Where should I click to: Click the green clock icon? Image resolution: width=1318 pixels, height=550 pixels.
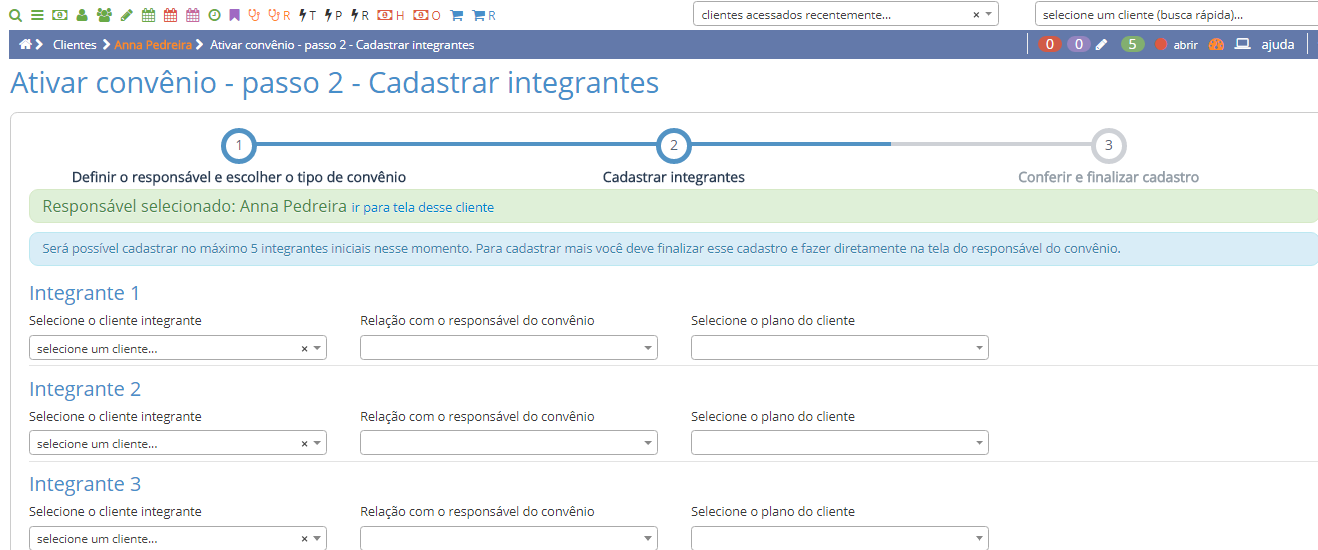214,16
